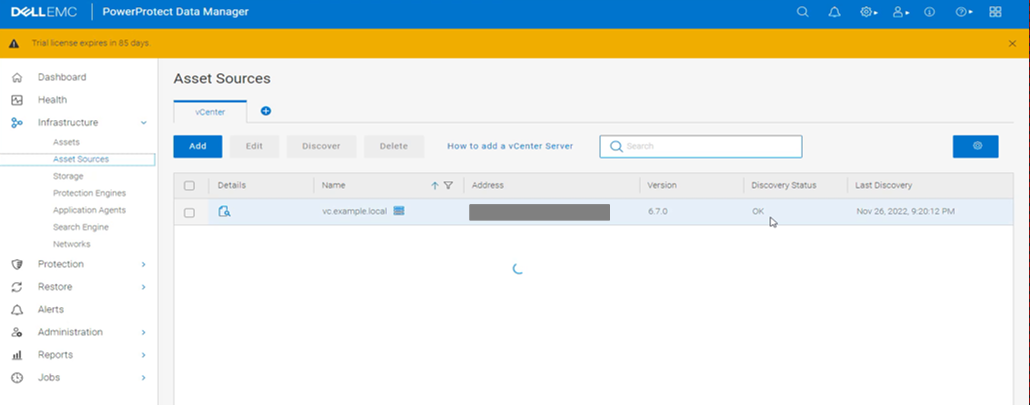1030x405 pixels.
Task: Expand the Administration menu chevron
Action: click(x=144, y=332)
